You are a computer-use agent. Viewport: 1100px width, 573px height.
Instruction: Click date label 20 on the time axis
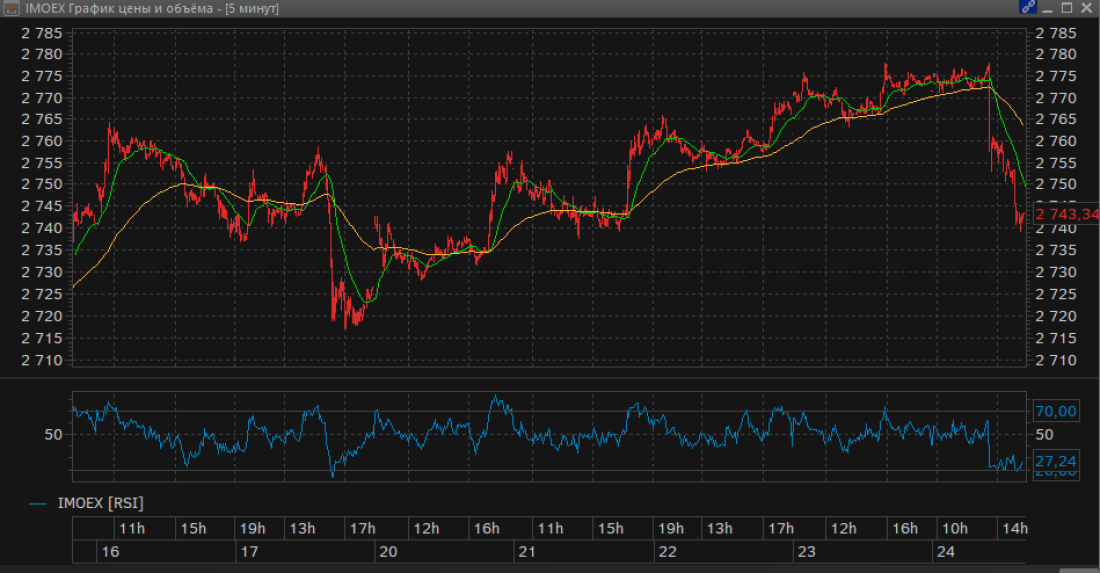(388, 552)
